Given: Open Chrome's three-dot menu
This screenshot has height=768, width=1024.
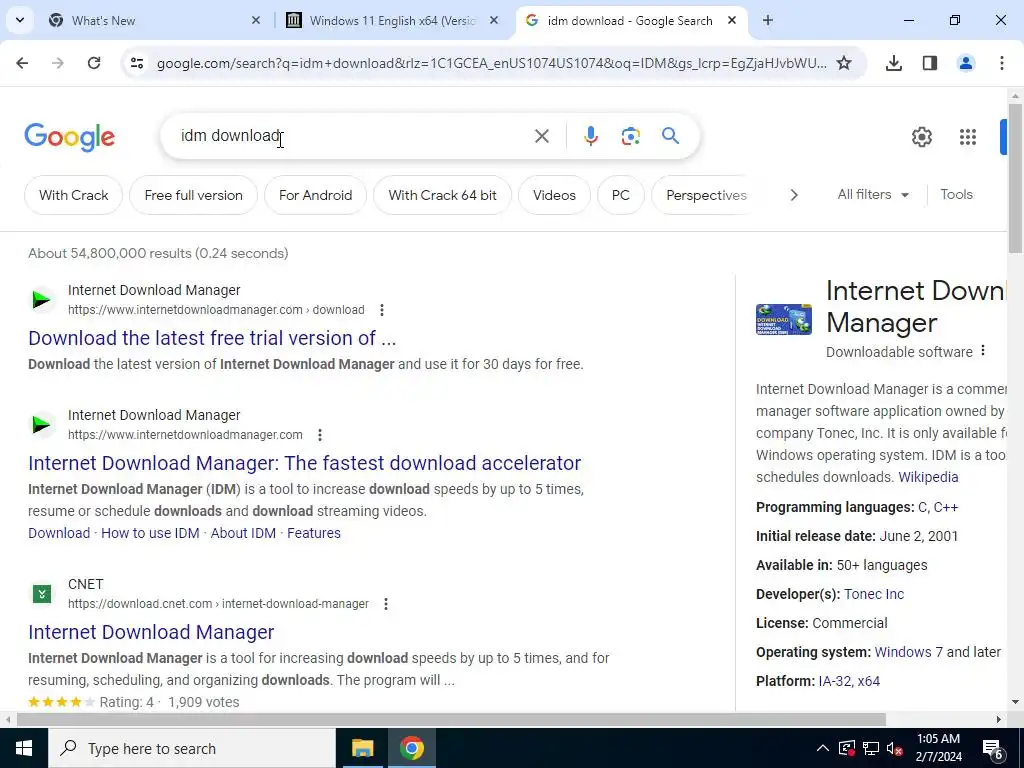Looking at the screenshot, I should [x=1002, y=63].
